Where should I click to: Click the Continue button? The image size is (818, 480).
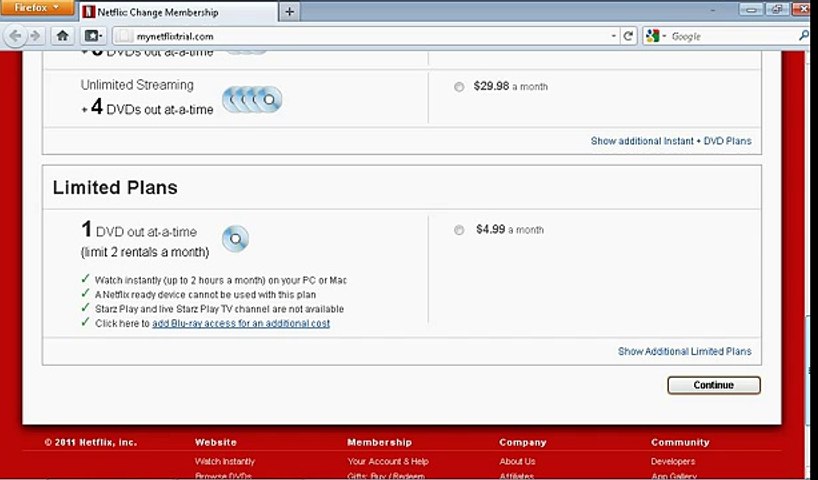click(x=714, y=385)
